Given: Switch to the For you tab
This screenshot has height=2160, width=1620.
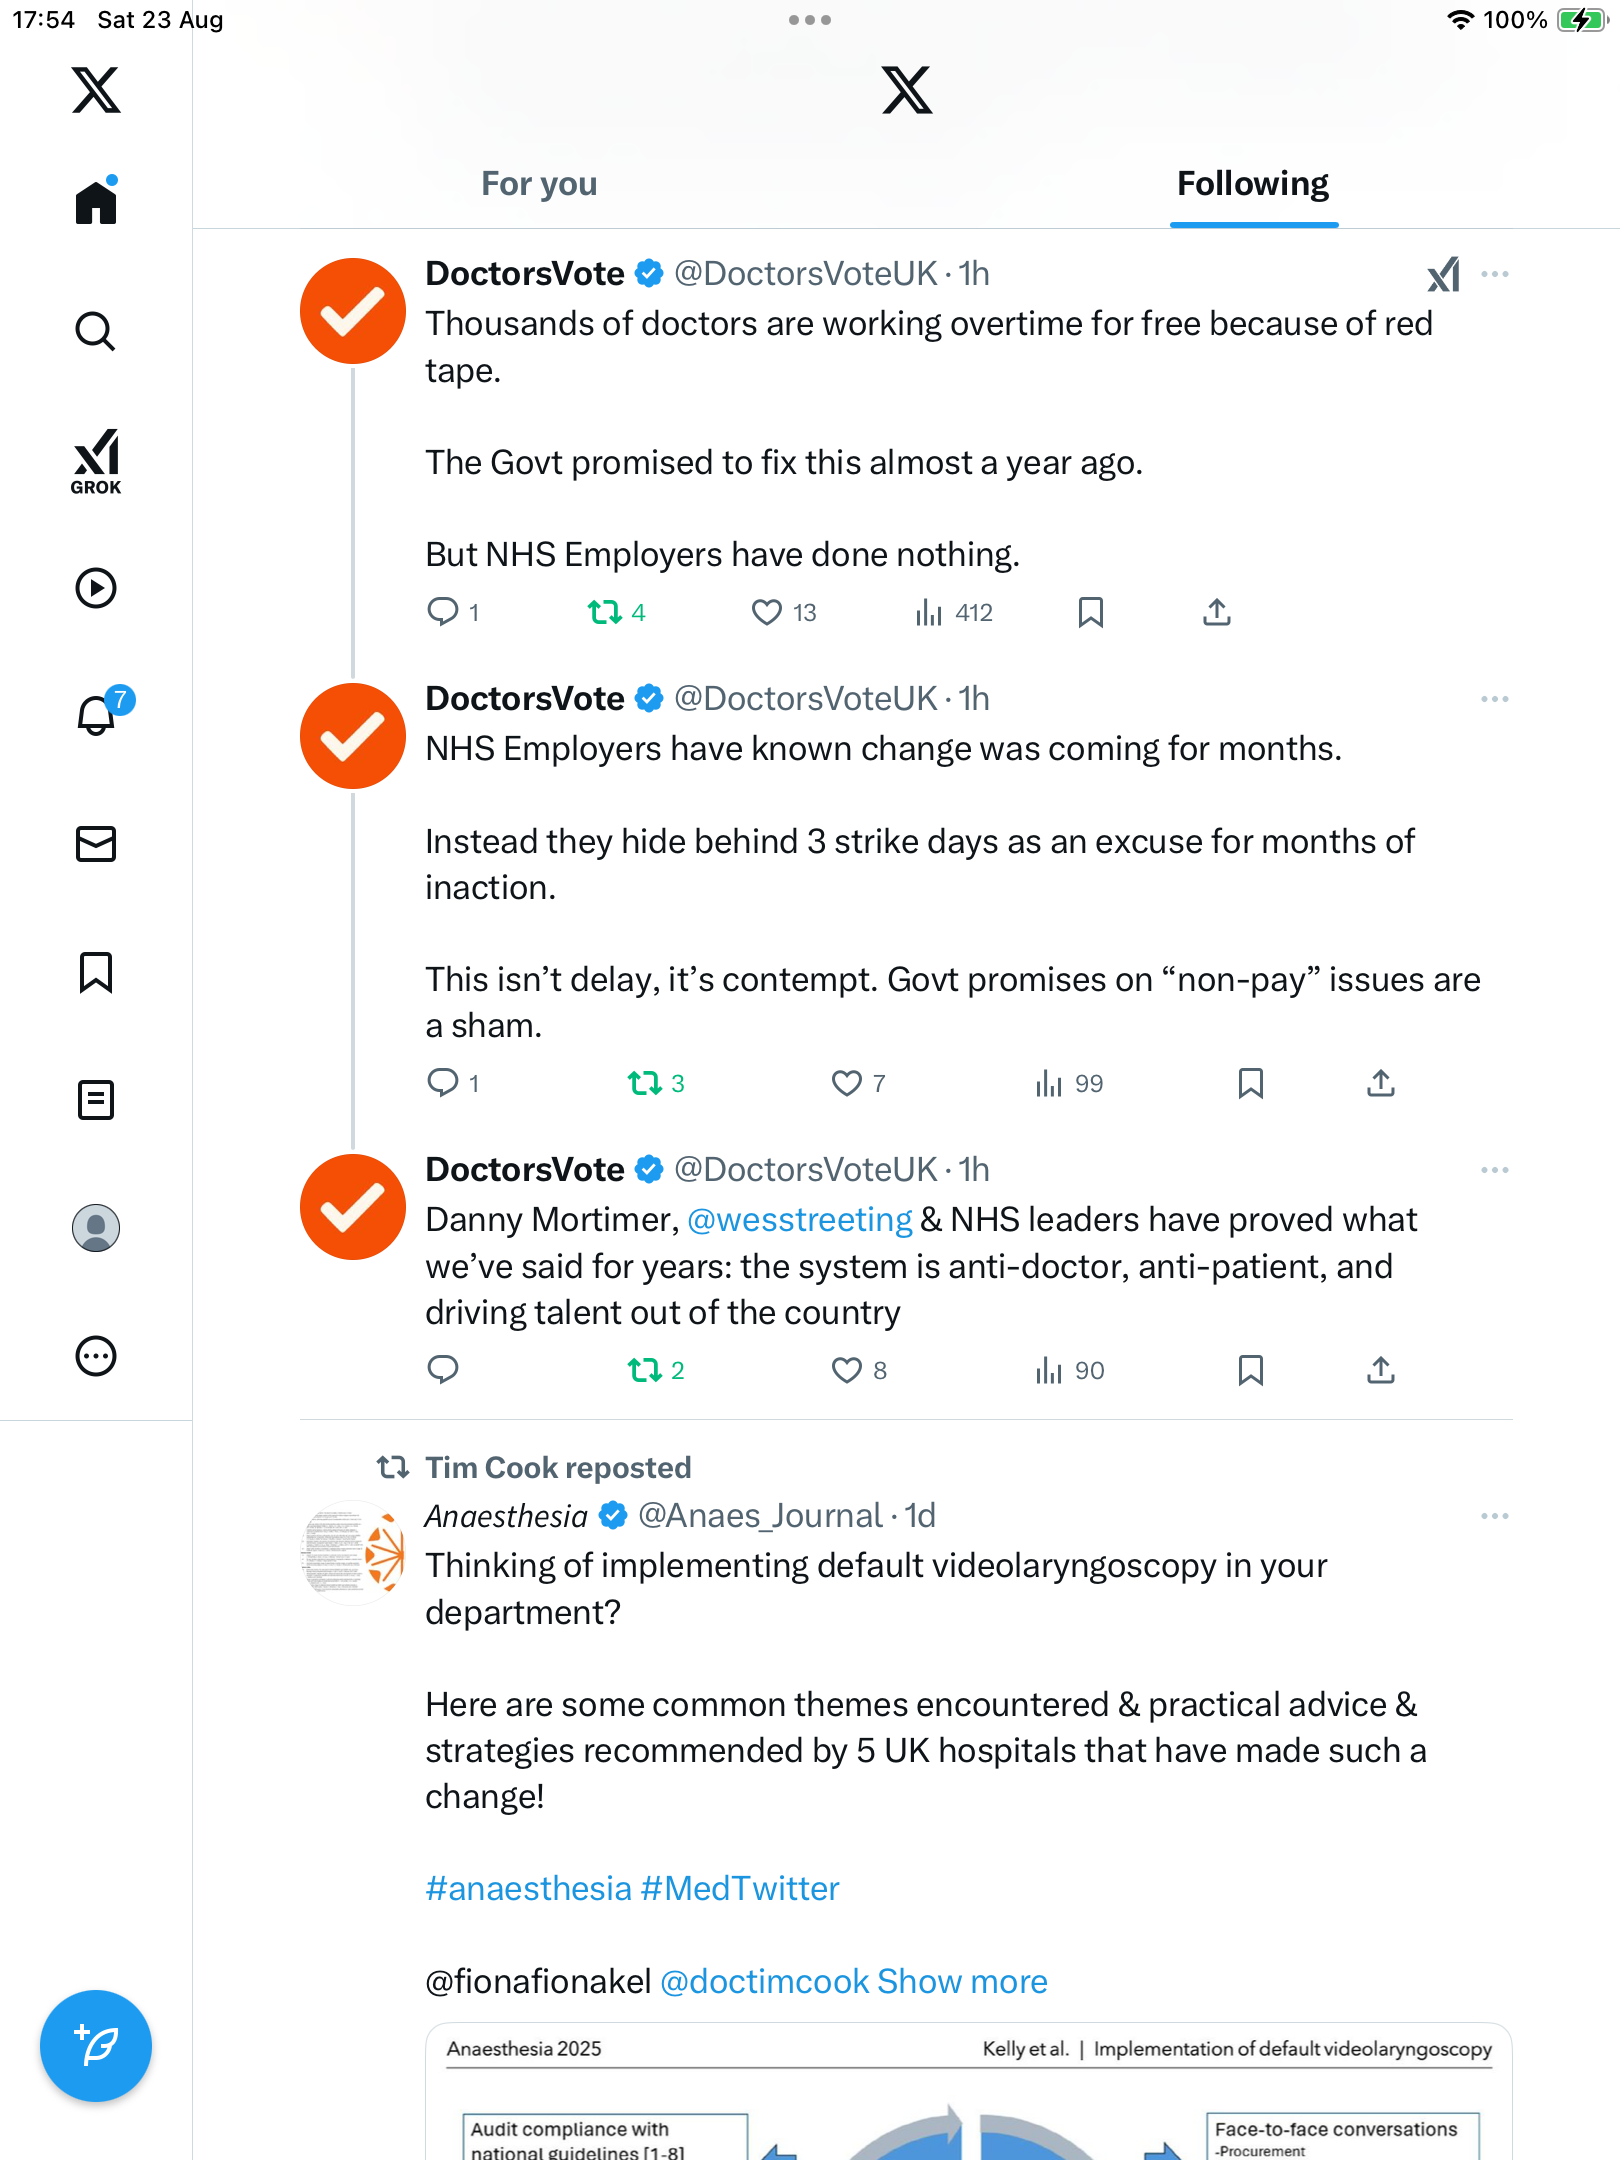Looking at the screenshot, I should [x=539, y=184].
